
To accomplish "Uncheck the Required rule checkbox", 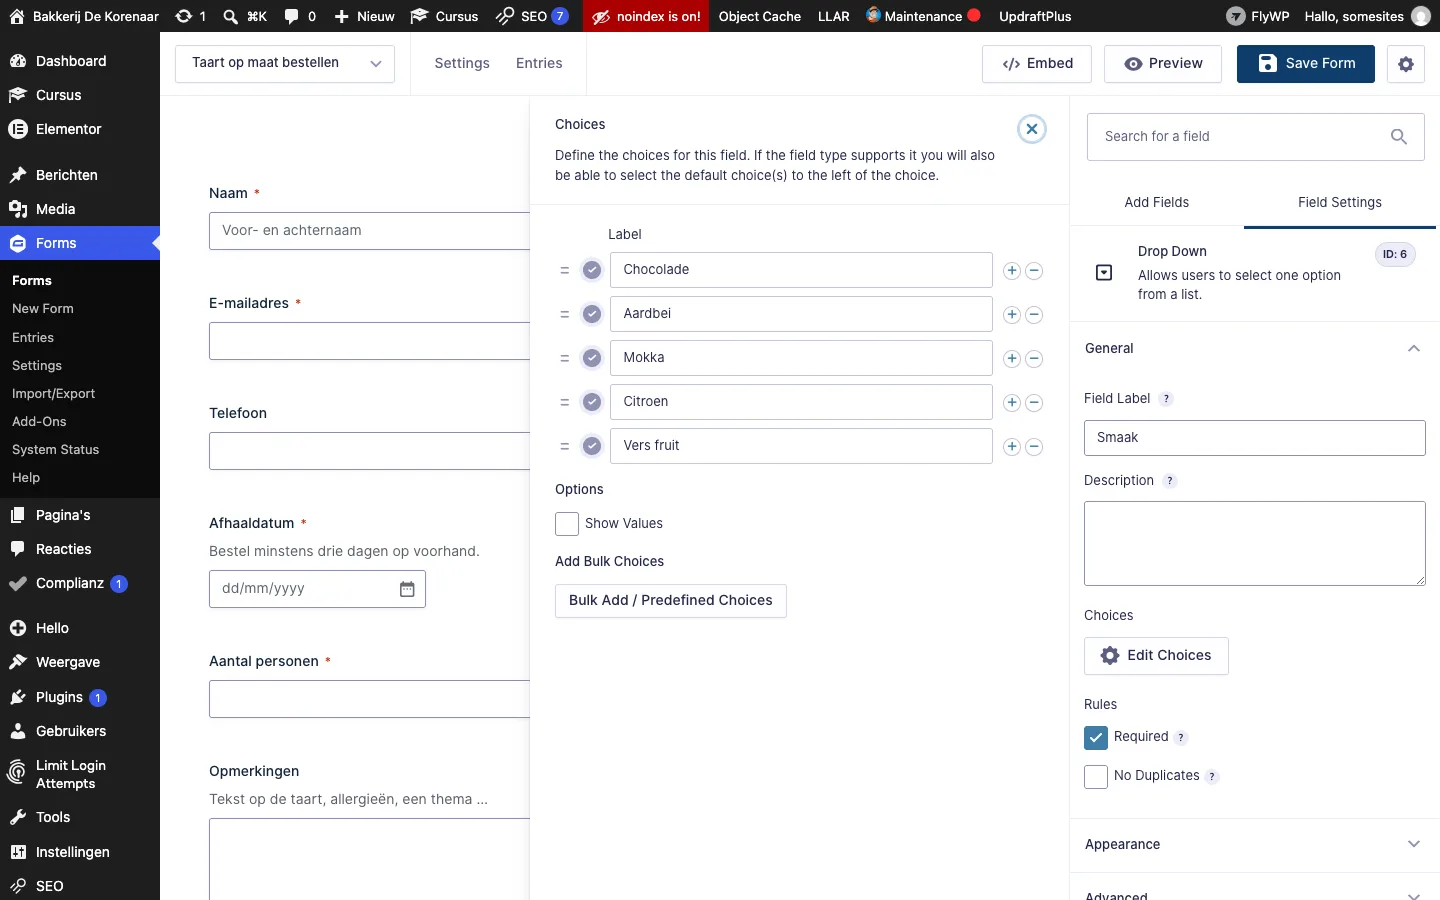I will point(1096,738).
